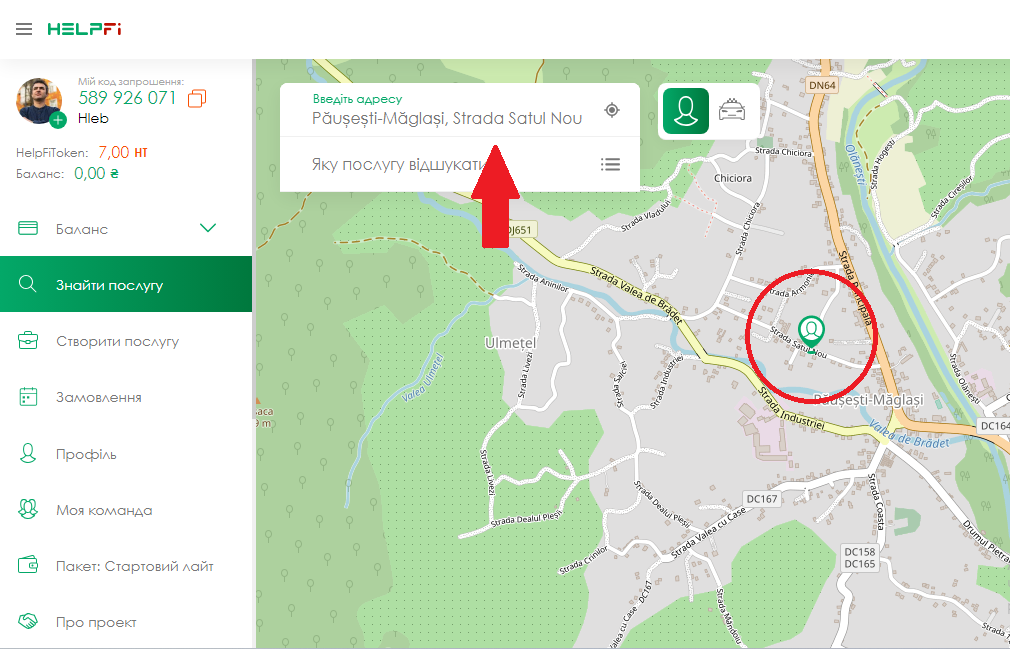Switch to taxi mode

[x=733, y=110]
